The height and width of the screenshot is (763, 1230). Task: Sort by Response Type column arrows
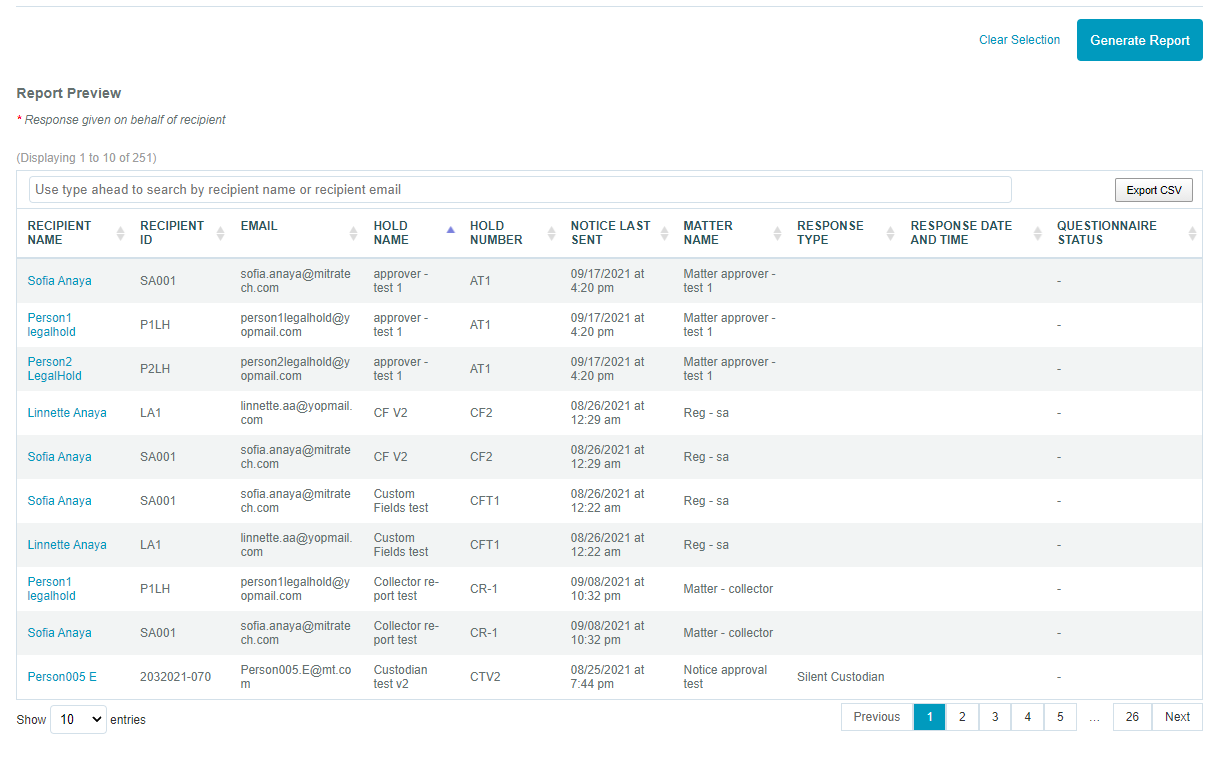pyautogui.click(x=891, y=233)
